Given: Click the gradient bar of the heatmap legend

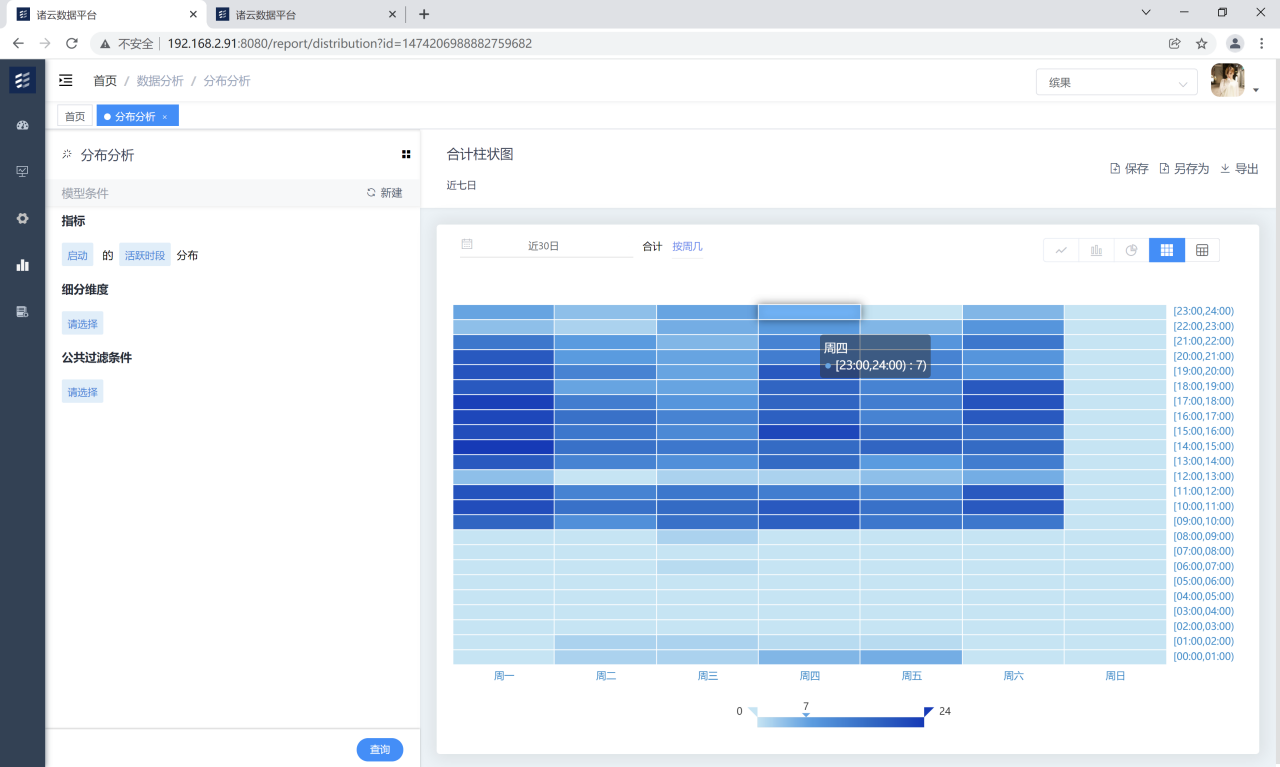Looking at the screenshot, I should click(840, 722).
